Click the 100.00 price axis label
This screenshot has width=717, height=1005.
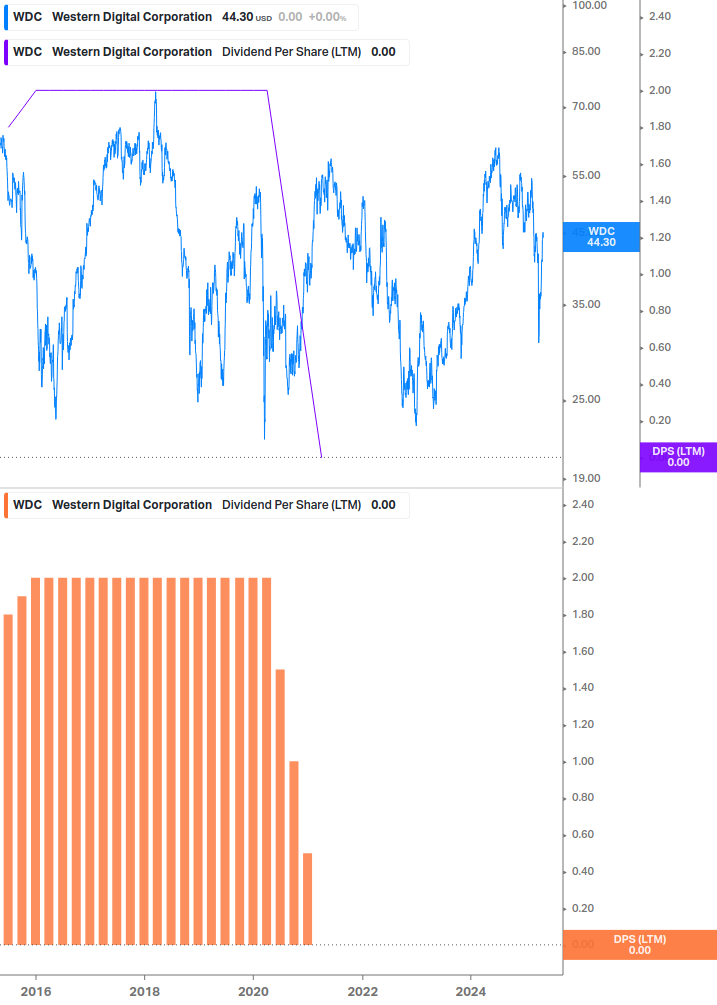(589, 6)
